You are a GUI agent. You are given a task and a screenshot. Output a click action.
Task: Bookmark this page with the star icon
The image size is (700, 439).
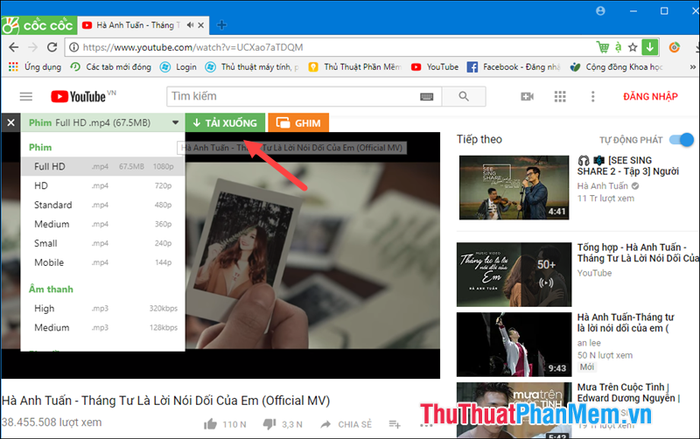633,47
